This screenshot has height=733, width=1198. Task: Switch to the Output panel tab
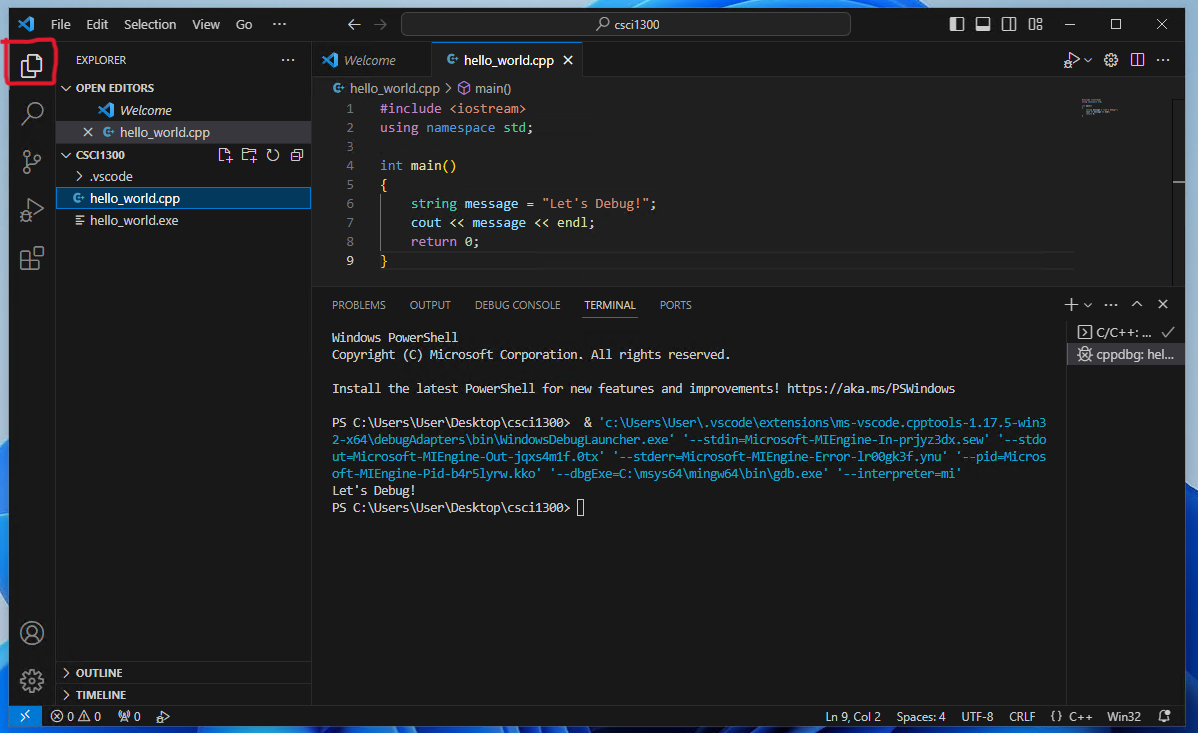(x=430, y=305)
